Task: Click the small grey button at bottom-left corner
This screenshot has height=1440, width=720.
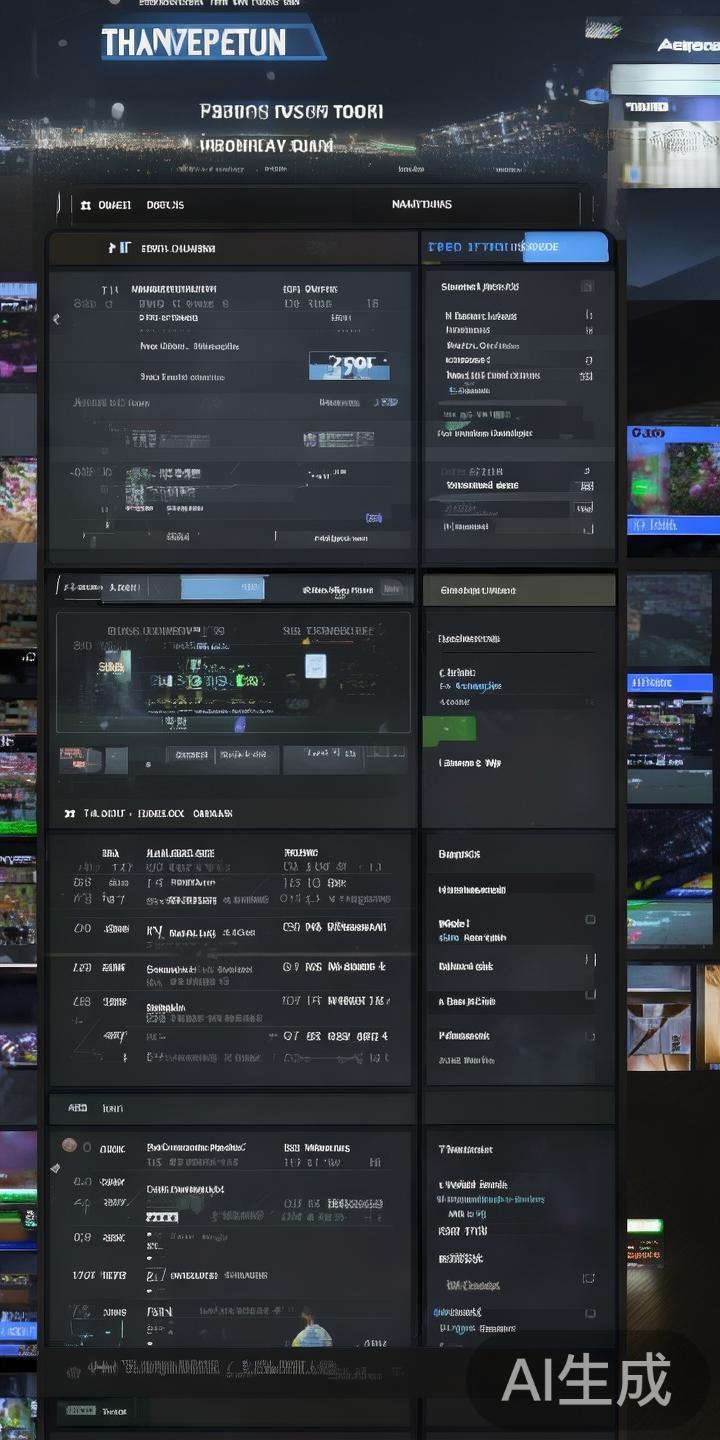Action: (82, 1410)
